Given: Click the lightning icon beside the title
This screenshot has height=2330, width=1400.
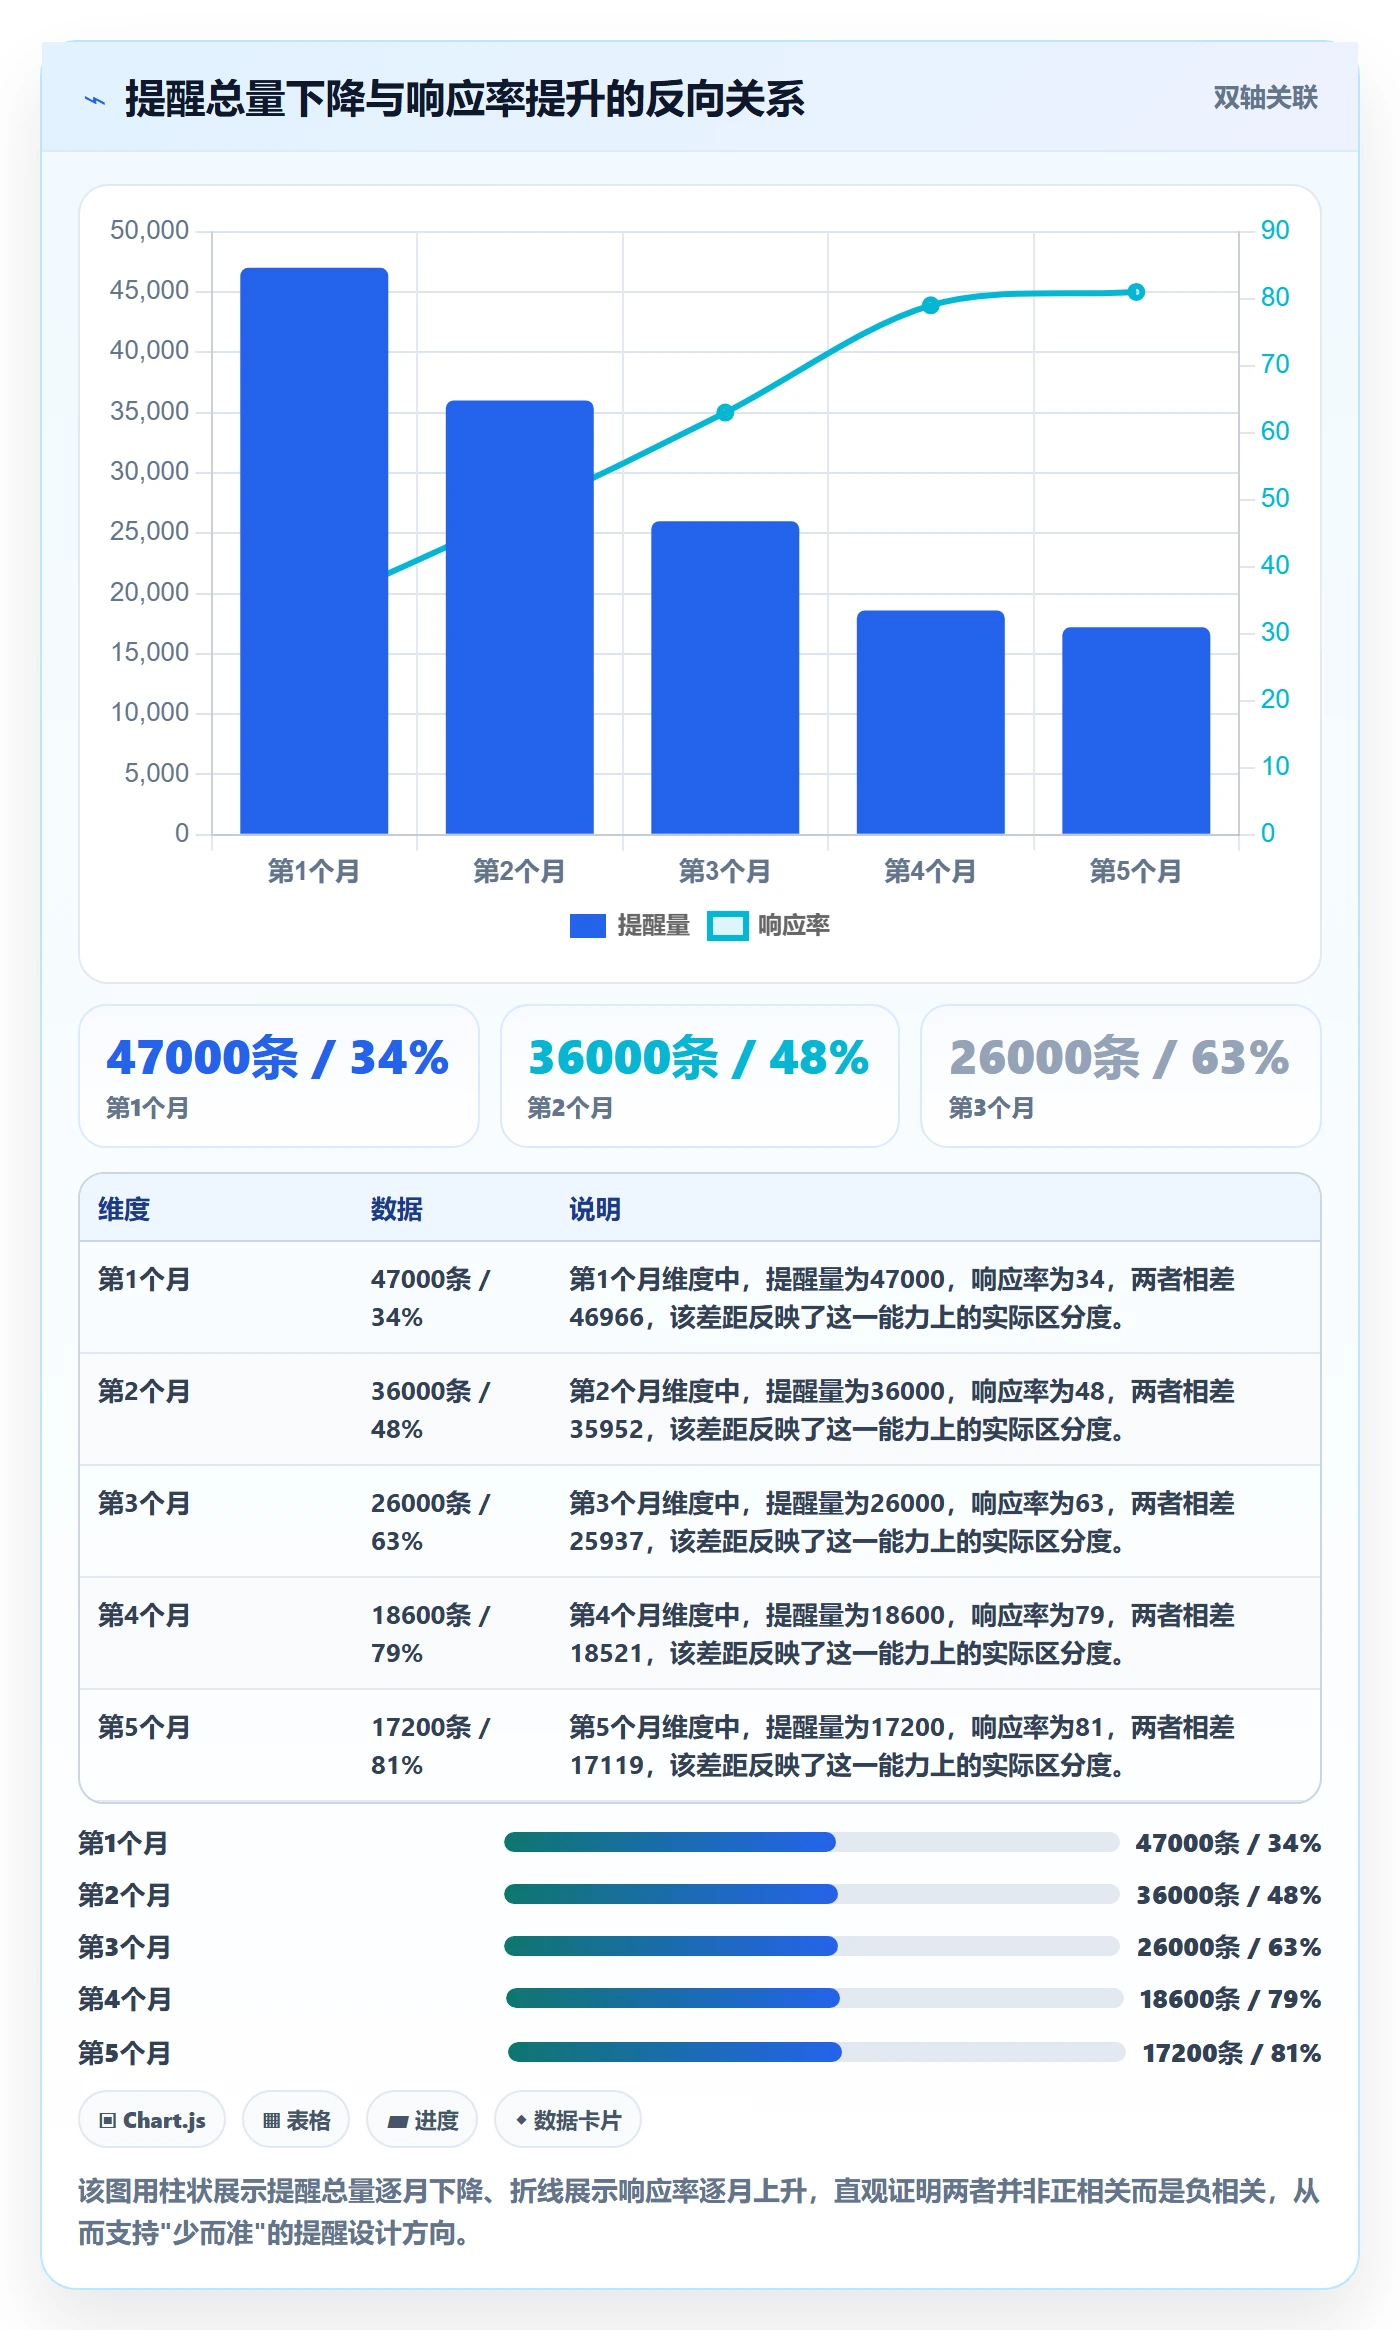Looking at the screenshot, I should click(95, 100).
